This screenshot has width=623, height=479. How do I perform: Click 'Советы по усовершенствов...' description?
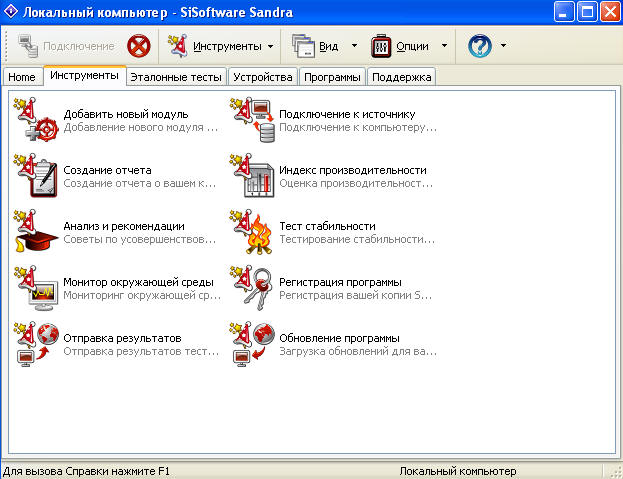139,240
